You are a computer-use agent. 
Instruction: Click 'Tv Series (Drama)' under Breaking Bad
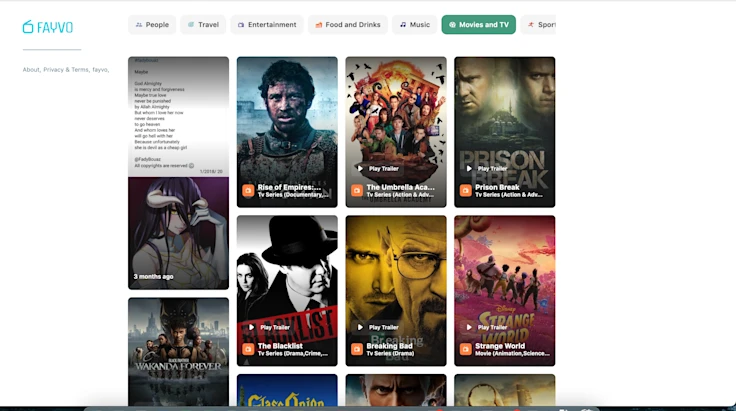tap(391, 353)
